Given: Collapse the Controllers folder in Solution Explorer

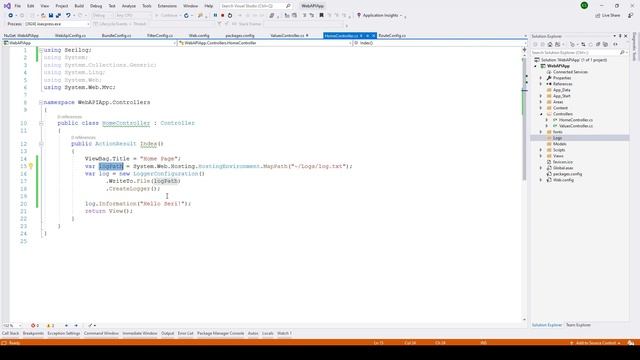Looking at the screenshot, I should [x=541, y=114].
